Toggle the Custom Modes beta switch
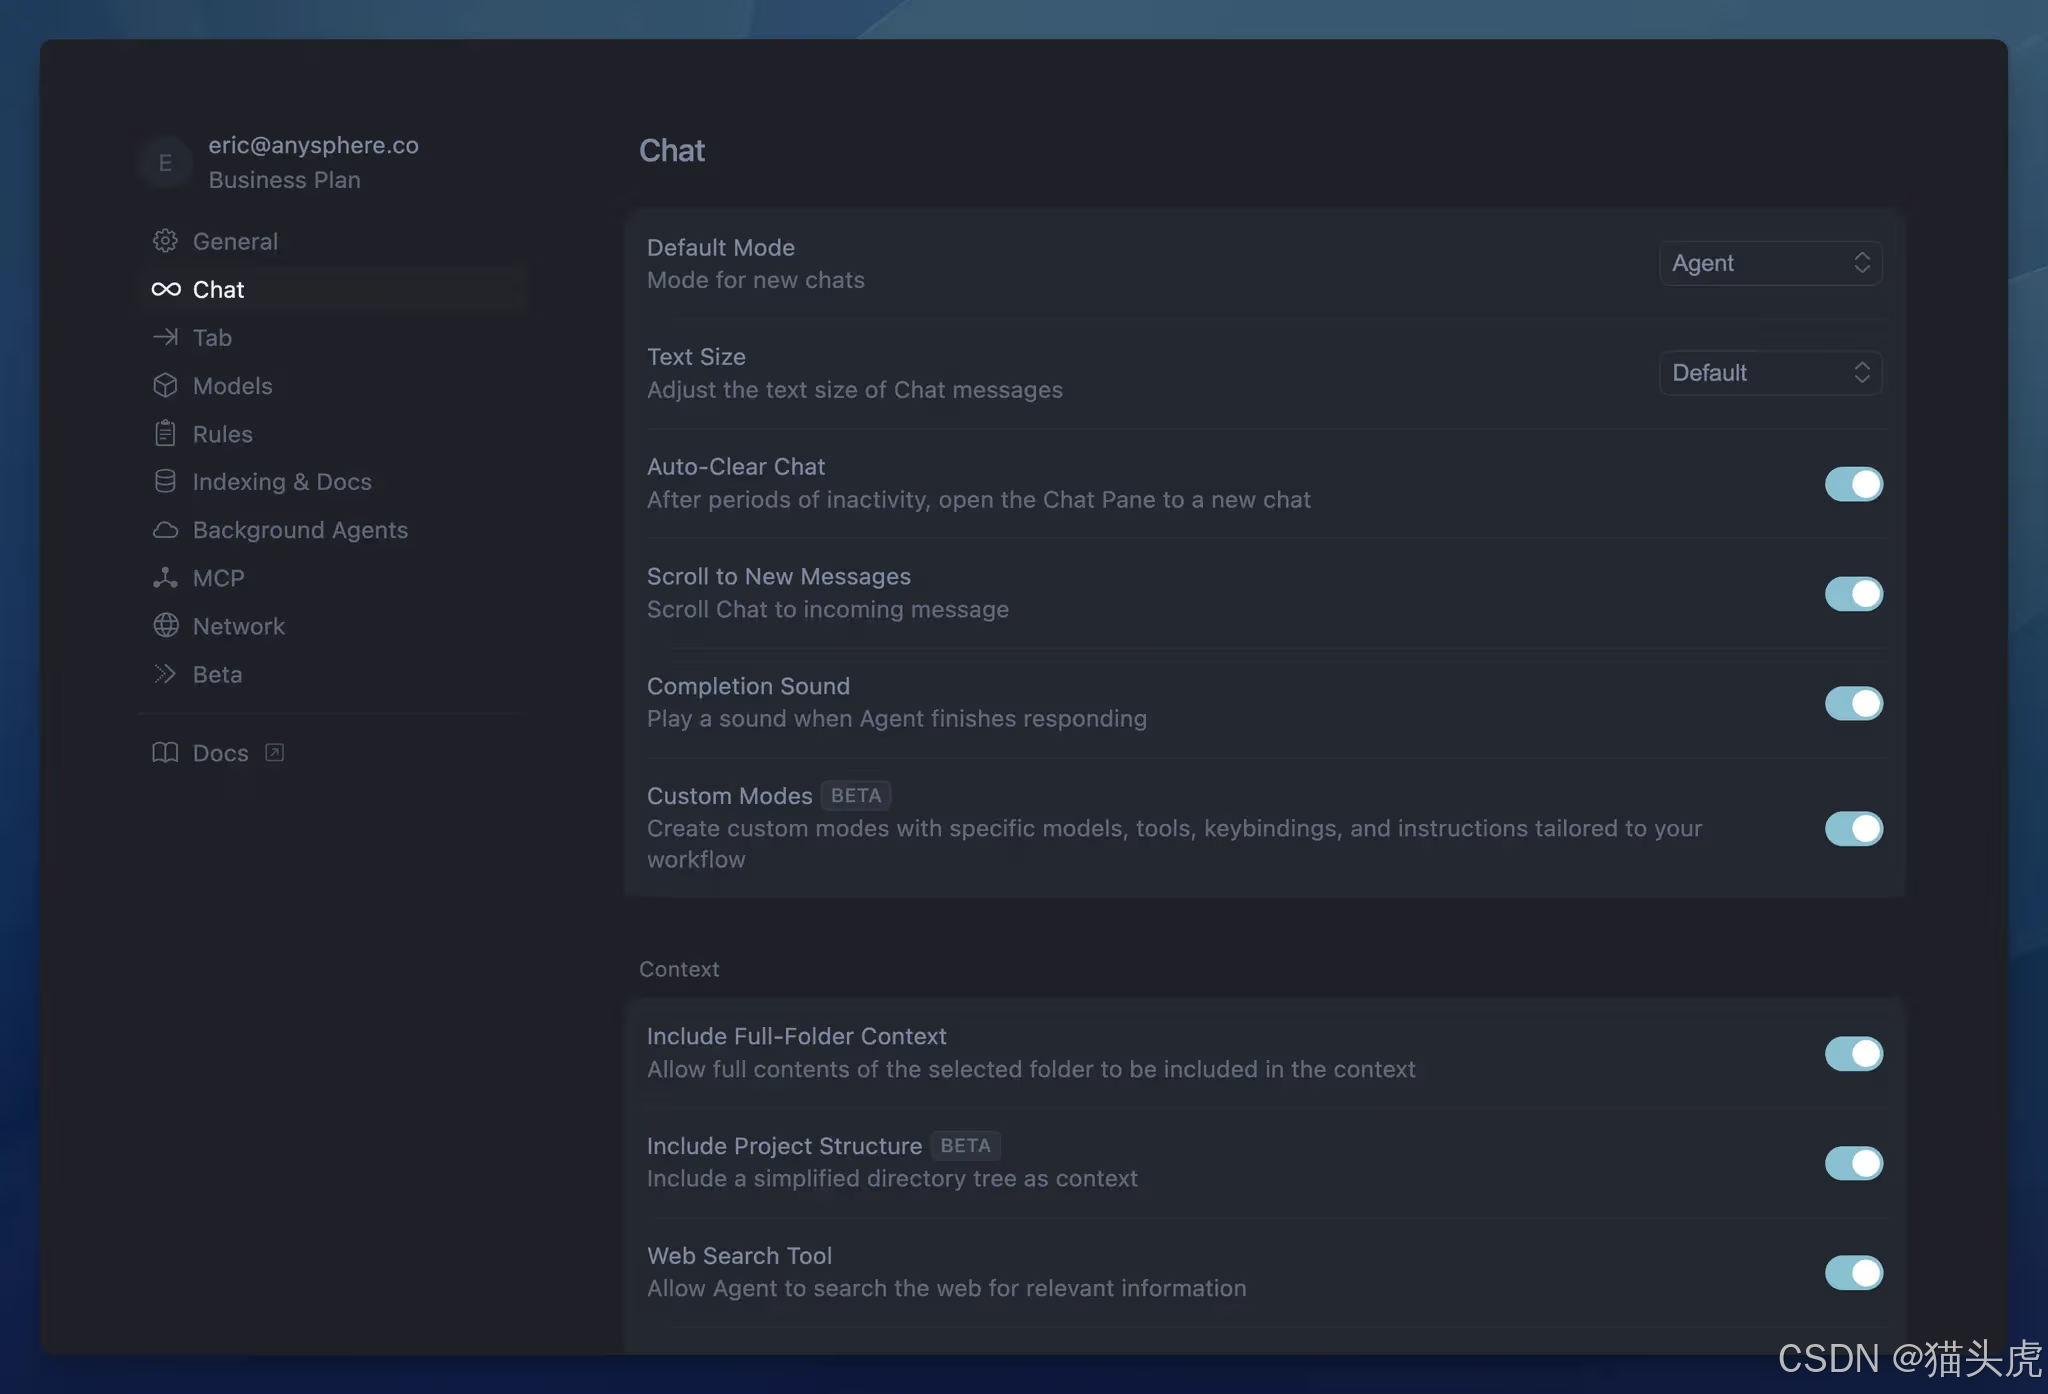The height and width of the screenshot is (1394, 2048). (x=1853, y=828)
